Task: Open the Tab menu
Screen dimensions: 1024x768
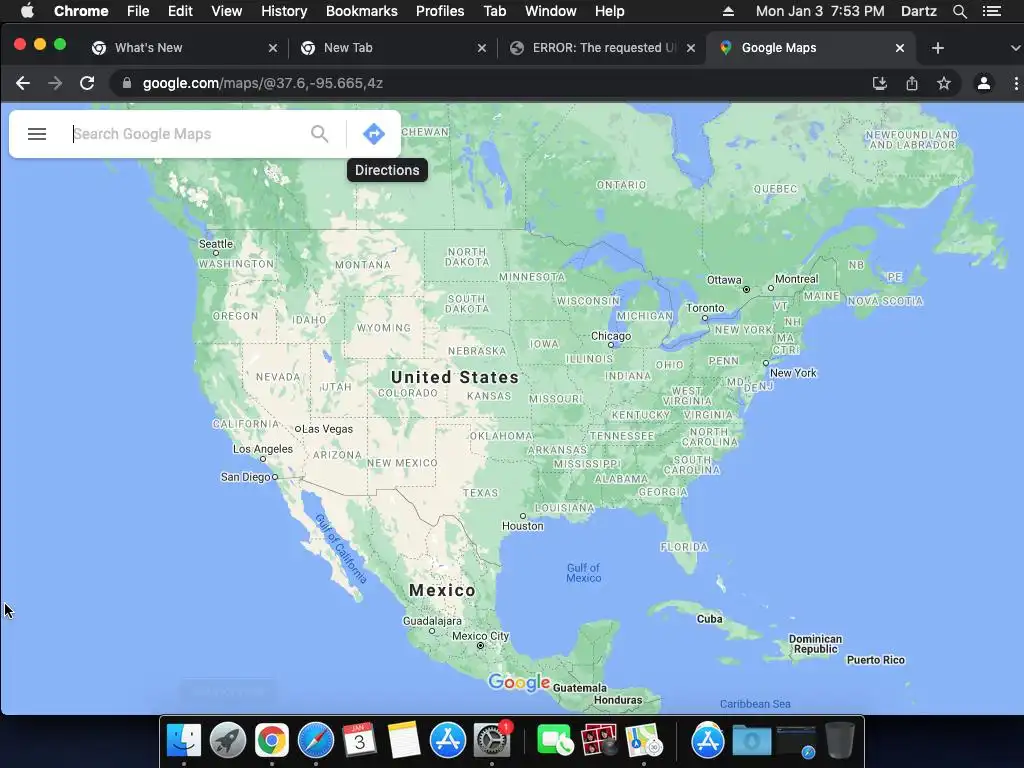Action: point(494,11)
